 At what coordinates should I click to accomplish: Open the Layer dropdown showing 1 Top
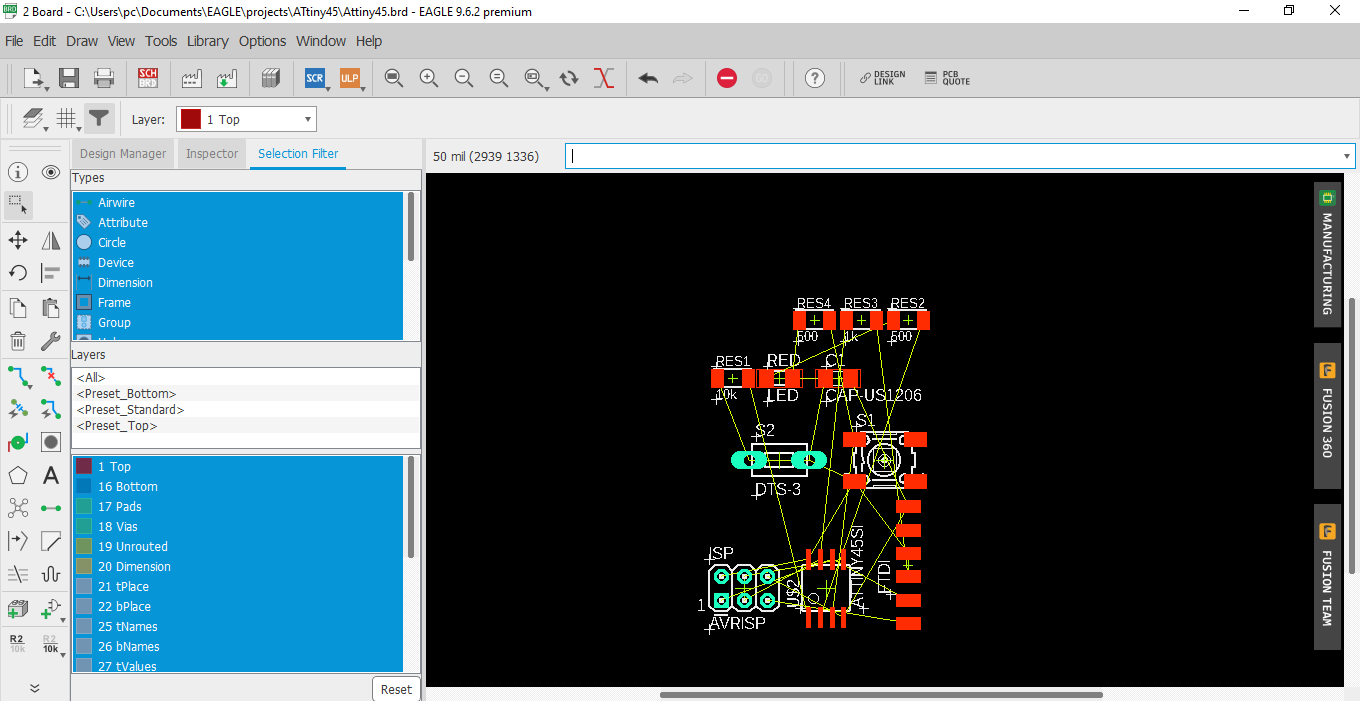pos(246,119)
